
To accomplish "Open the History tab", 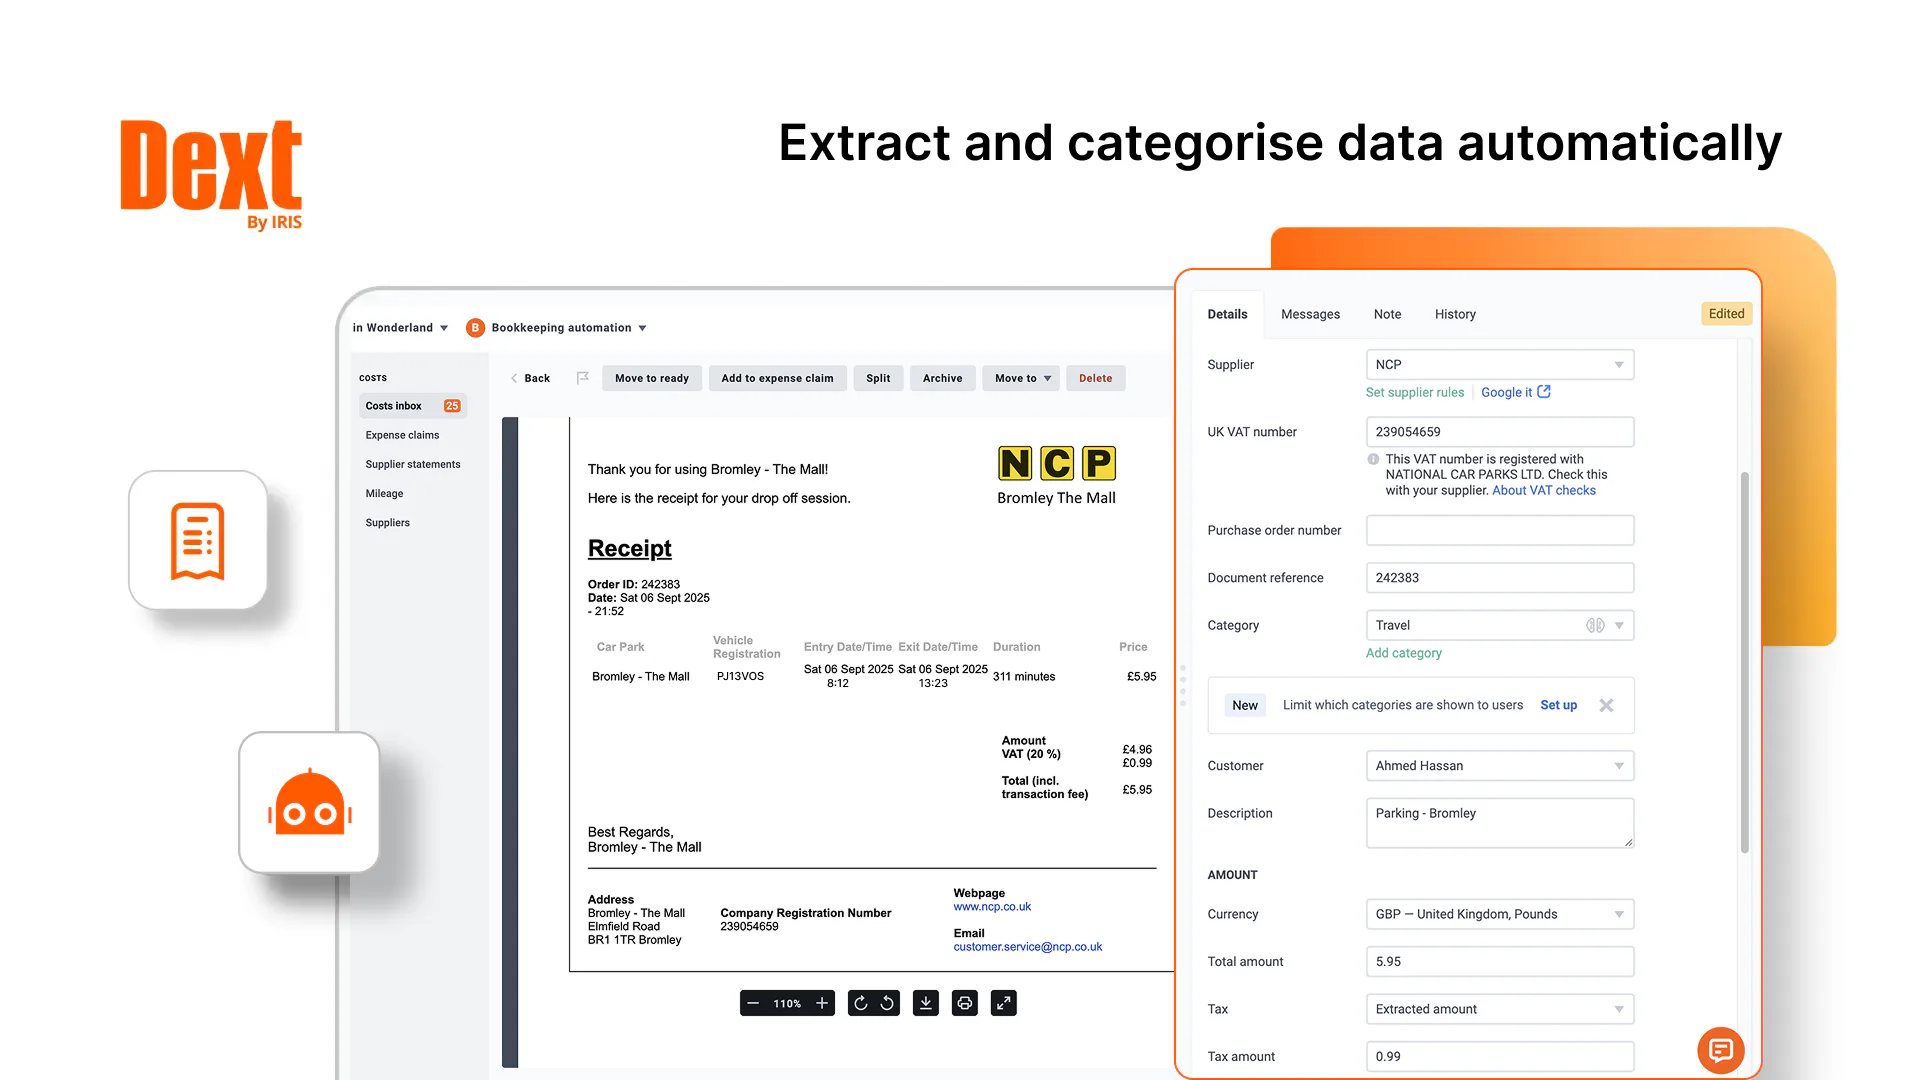I will (1455, 314).
